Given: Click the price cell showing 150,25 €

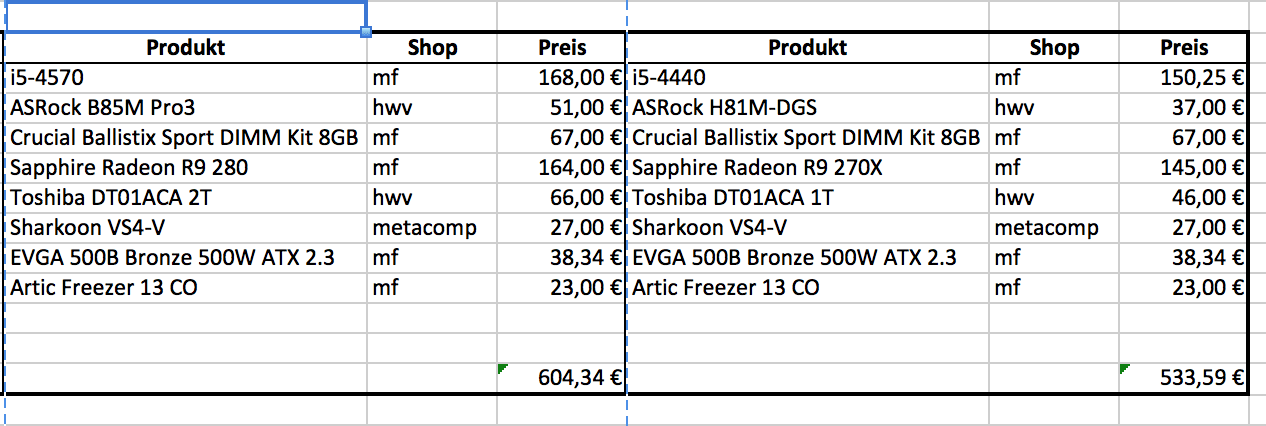Looking at the screenshot, I should coord(1183,77).
